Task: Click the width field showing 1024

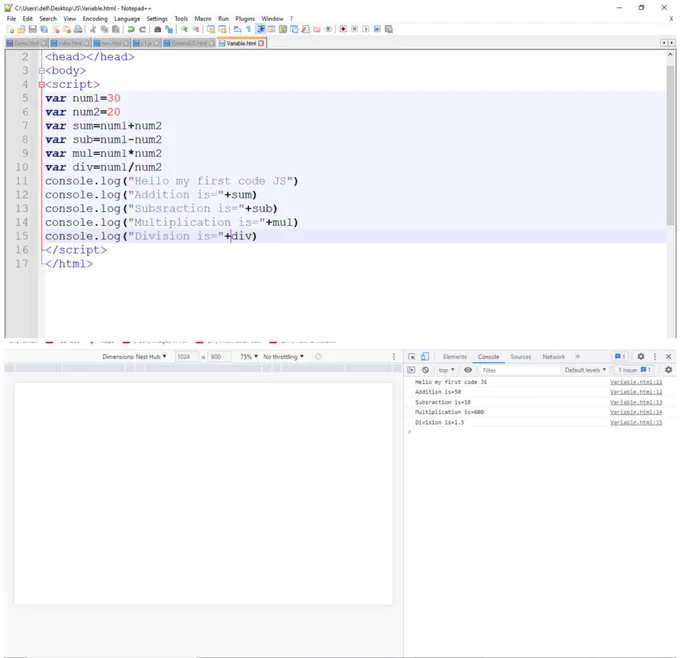Action: click(186, 357)
